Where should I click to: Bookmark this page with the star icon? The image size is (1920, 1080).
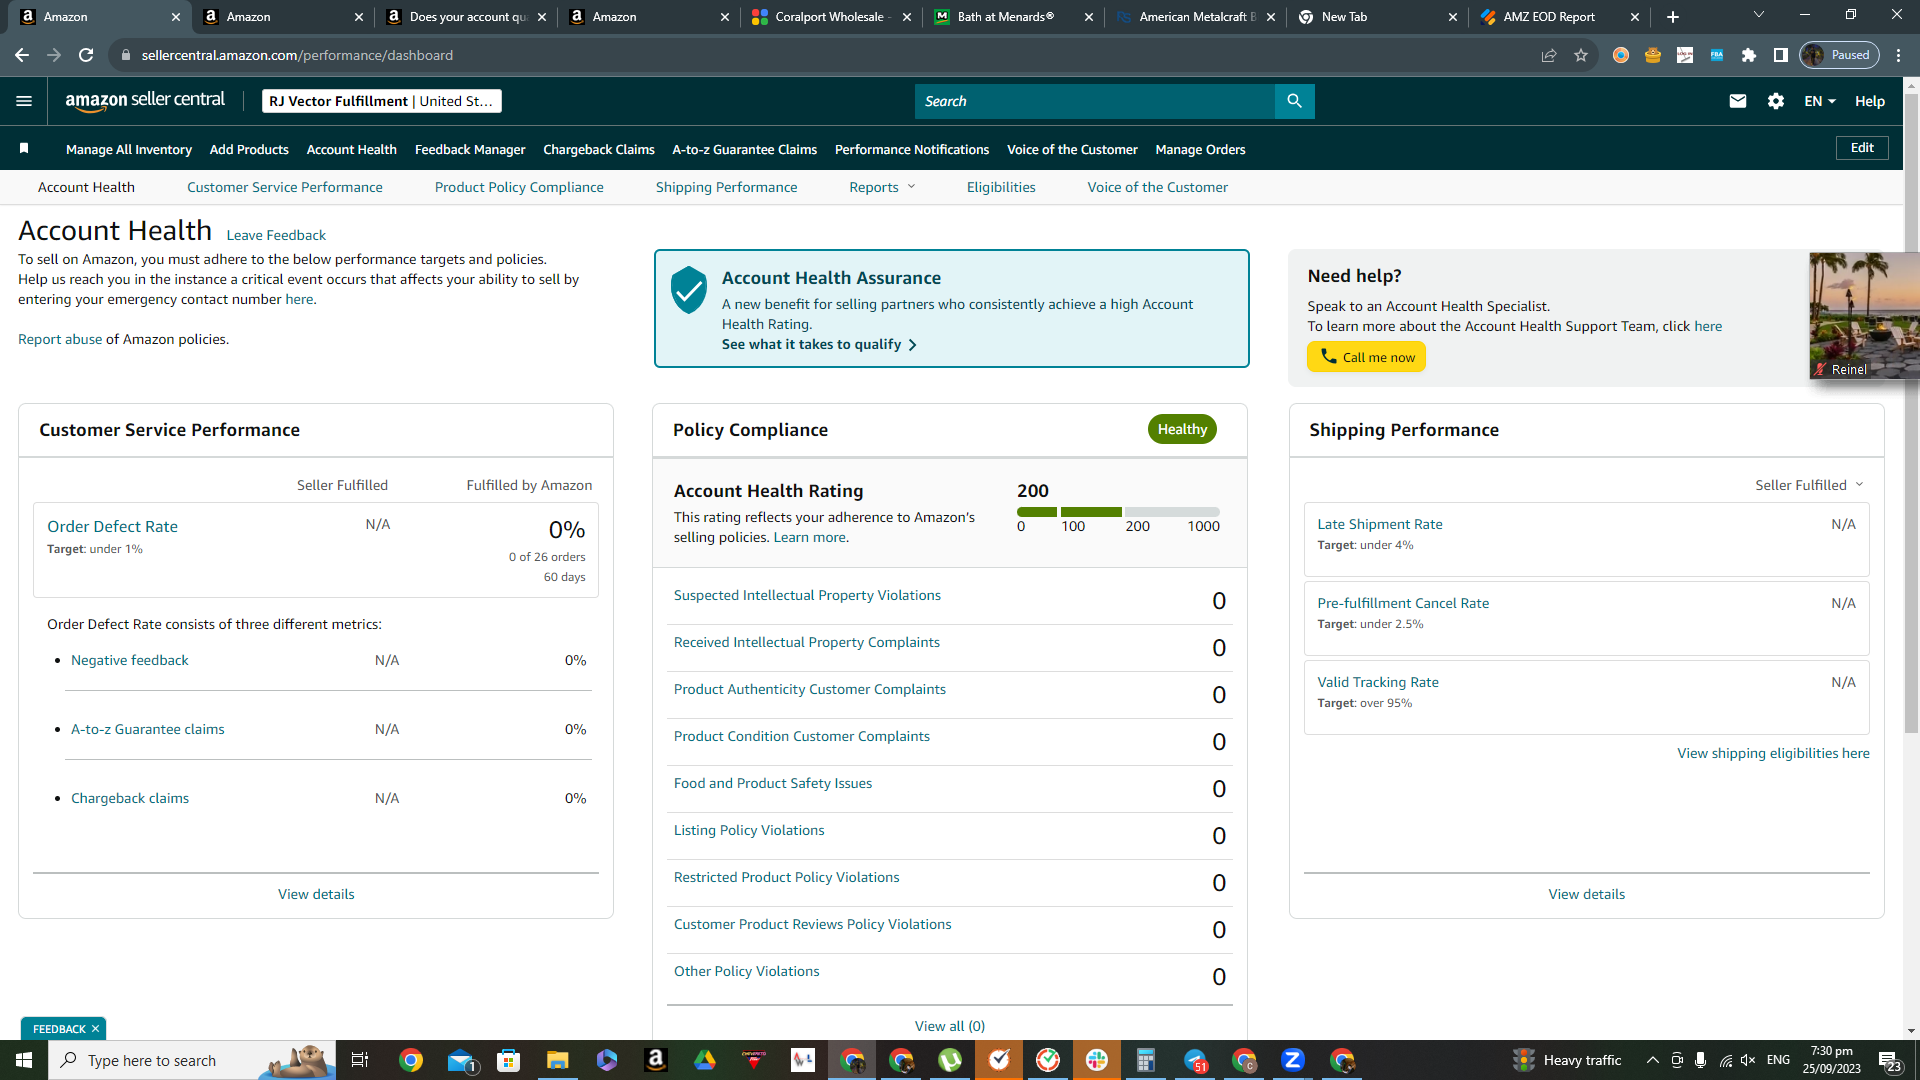click(x=1581, y=55)
